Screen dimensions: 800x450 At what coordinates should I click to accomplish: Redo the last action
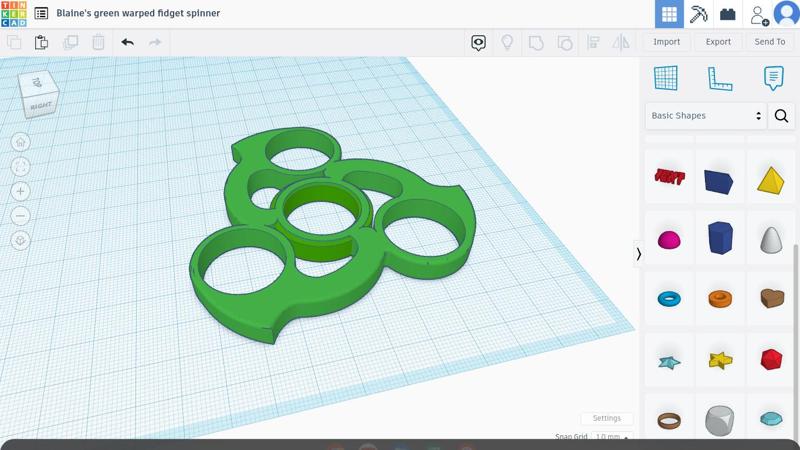155,42
